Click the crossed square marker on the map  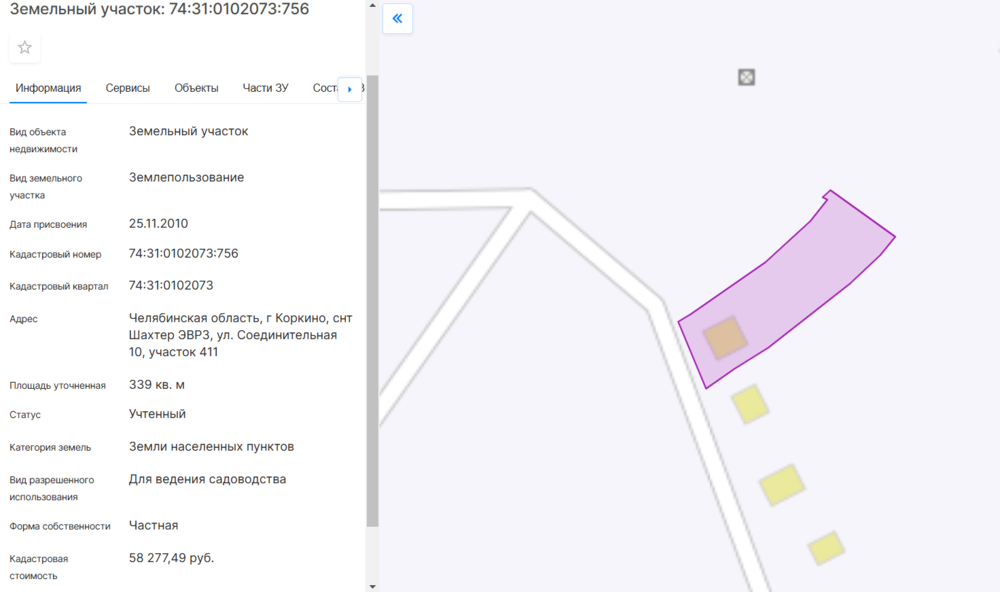tap(746, 77)
